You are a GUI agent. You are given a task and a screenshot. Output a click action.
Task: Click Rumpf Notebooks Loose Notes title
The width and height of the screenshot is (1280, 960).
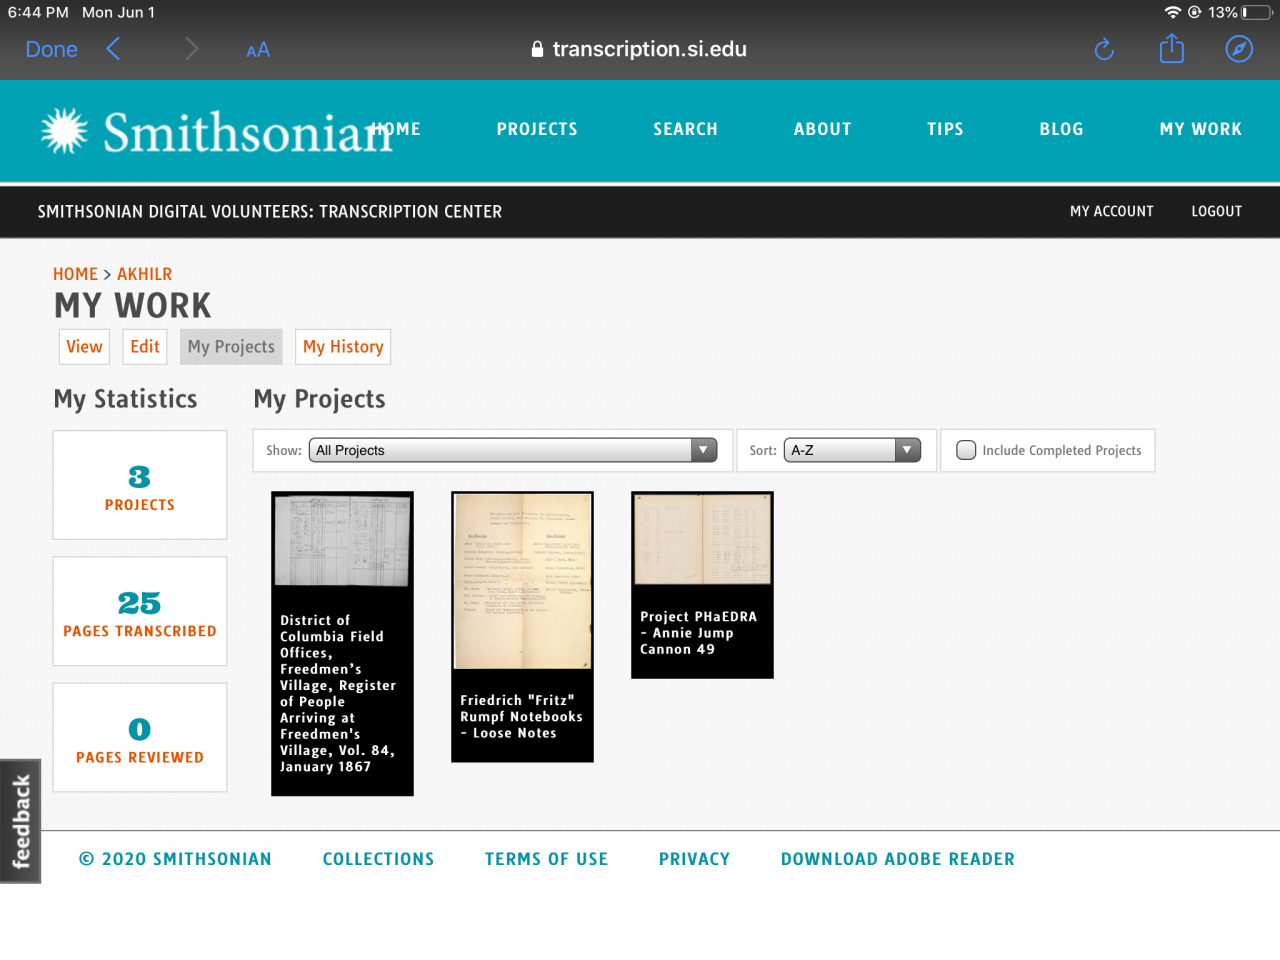pyautogui.click(x=521, y=717)
